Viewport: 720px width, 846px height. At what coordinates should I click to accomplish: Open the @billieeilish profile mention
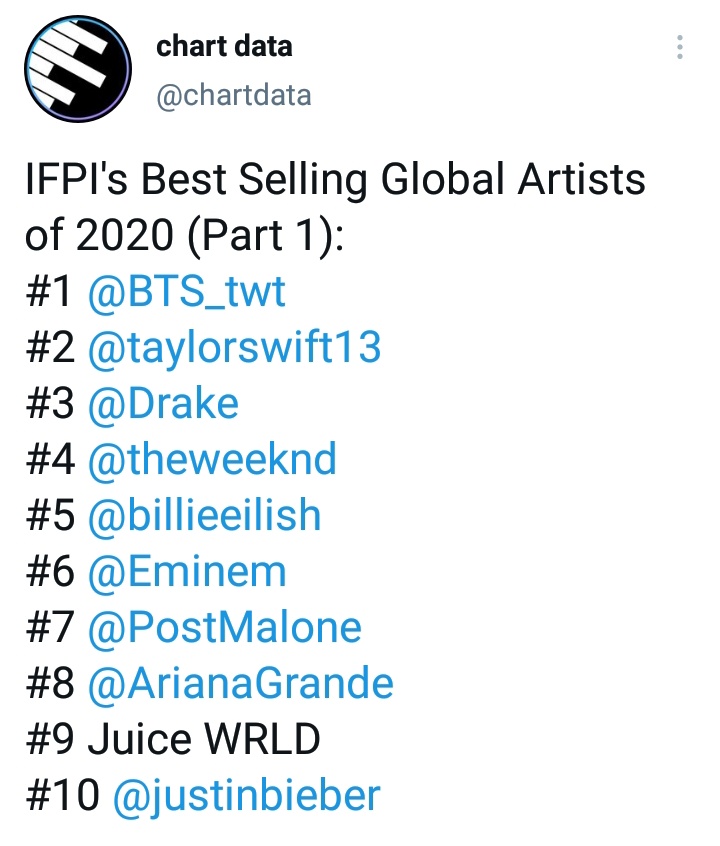(x=205, y=515)
